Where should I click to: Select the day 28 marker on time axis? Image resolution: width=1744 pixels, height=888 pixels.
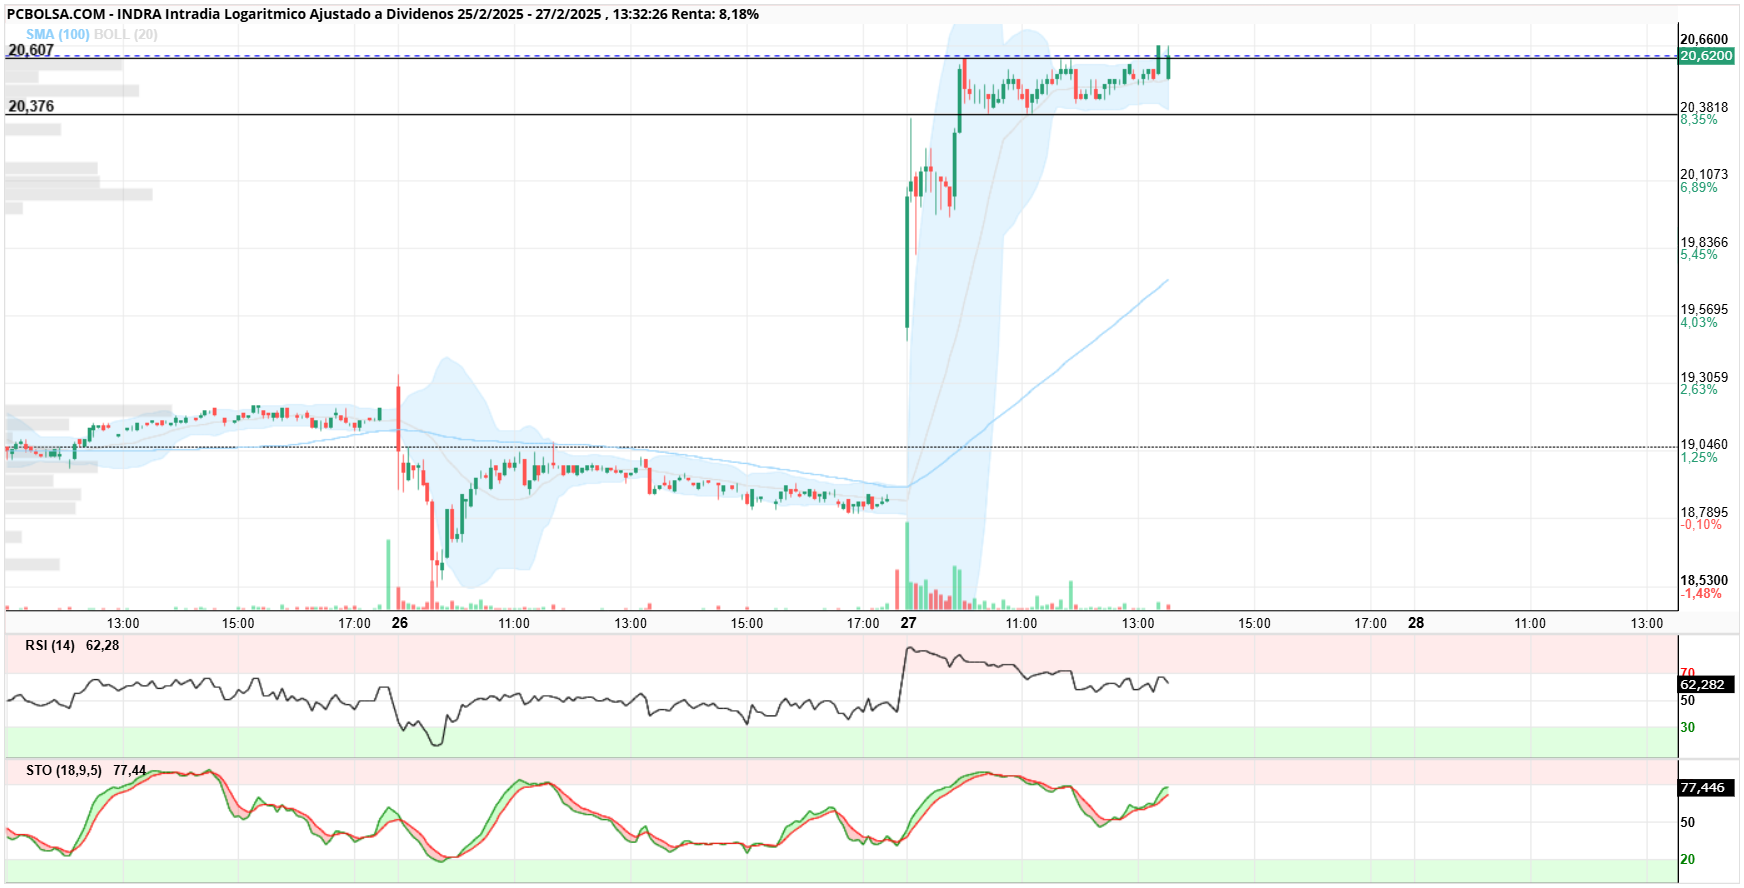click(1416, 623)
